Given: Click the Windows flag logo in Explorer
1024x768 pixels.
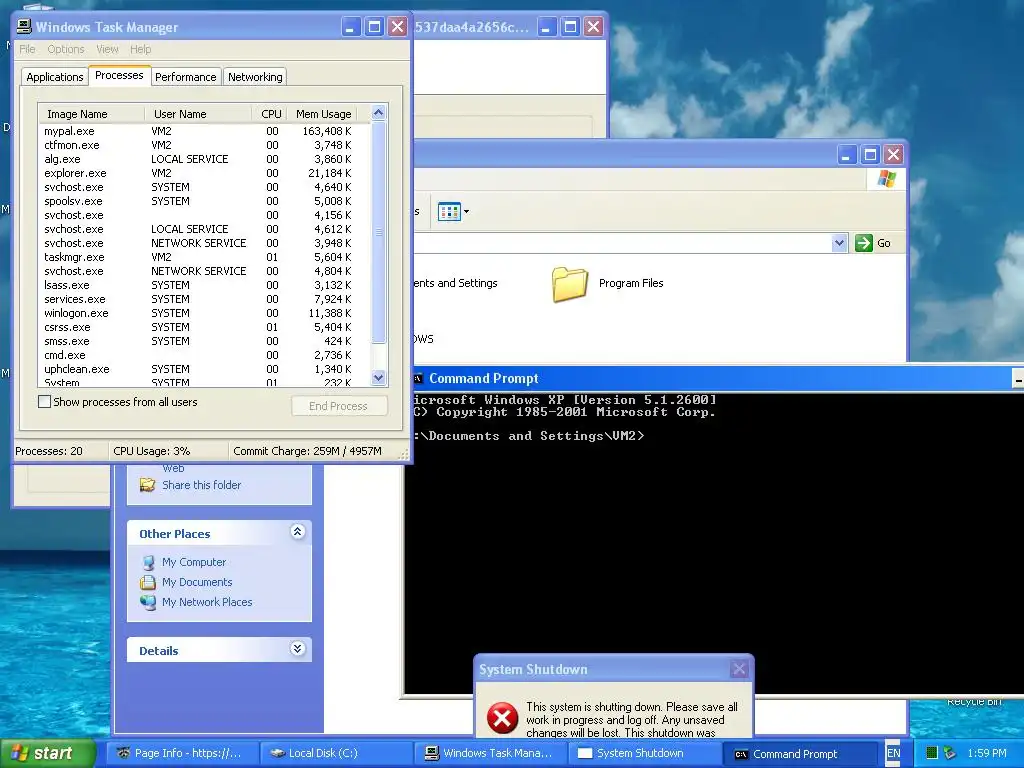Looking at the screenshot, I should coord(886,179).
